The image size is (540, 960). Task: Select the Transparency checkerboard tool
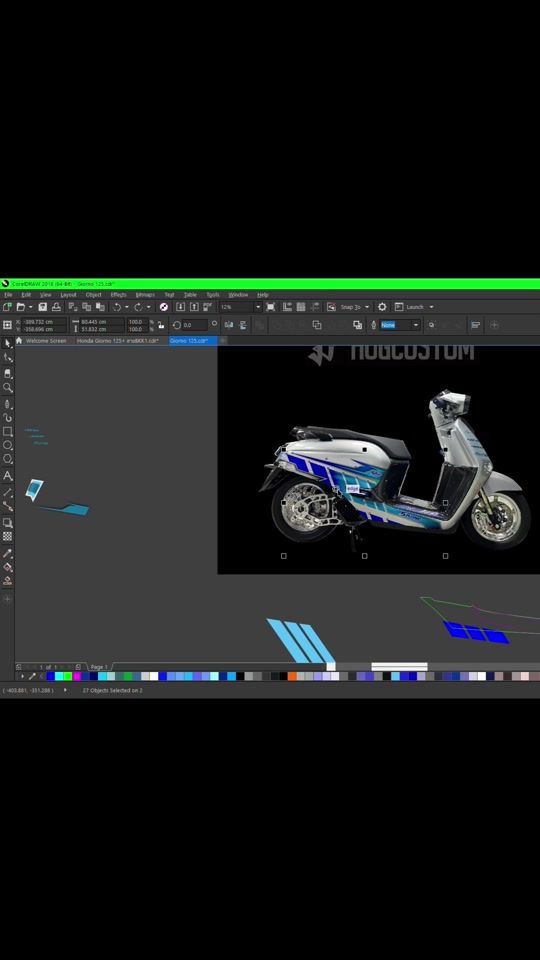pyautogui.click(x=8, y=536)
